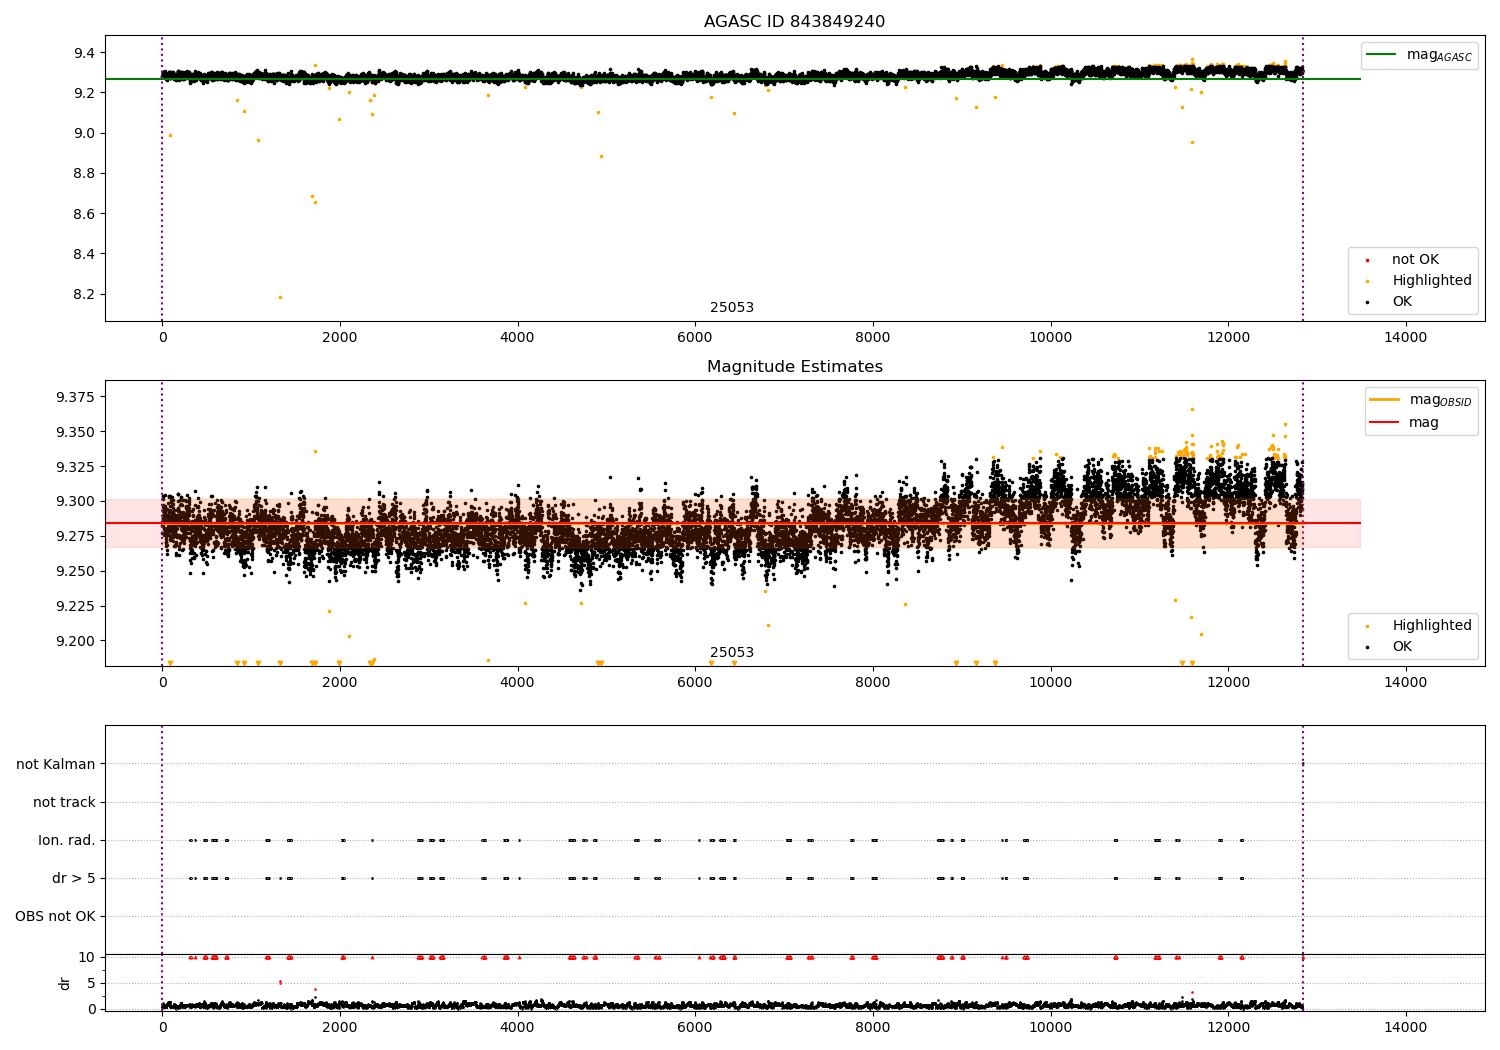Viewport: 1500px width, 1050px height.
Task: Click the 'Magnitude Estimates' plot title
Action: [x=794, y=367]
